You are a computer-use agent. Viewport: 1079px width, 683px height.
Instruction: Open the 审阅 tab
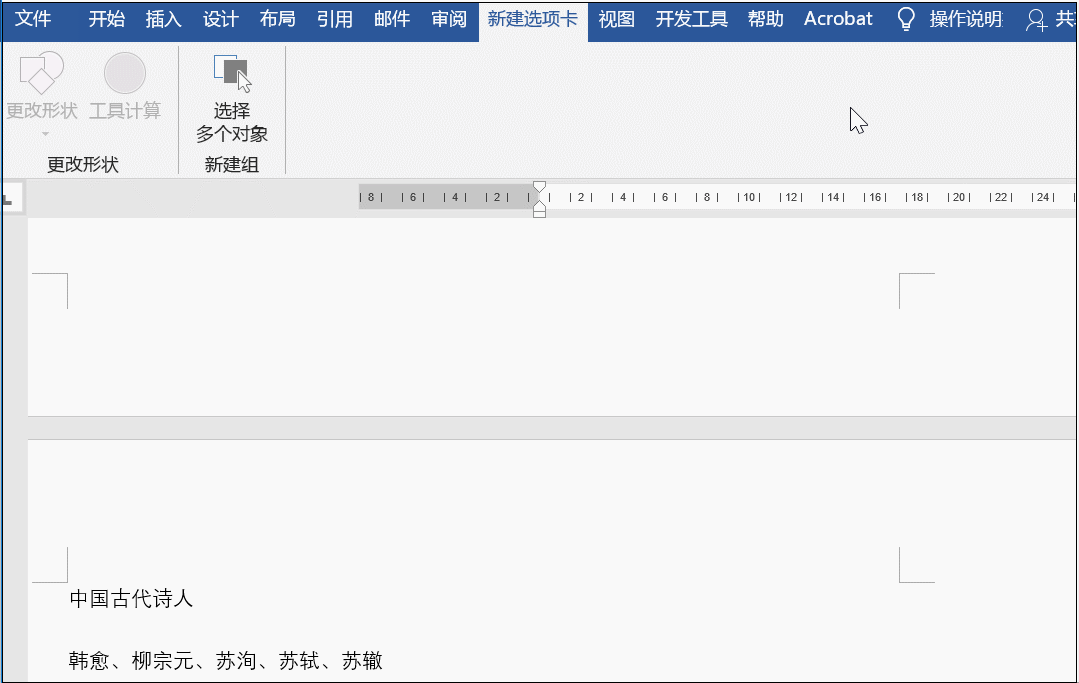click(448, 18)
